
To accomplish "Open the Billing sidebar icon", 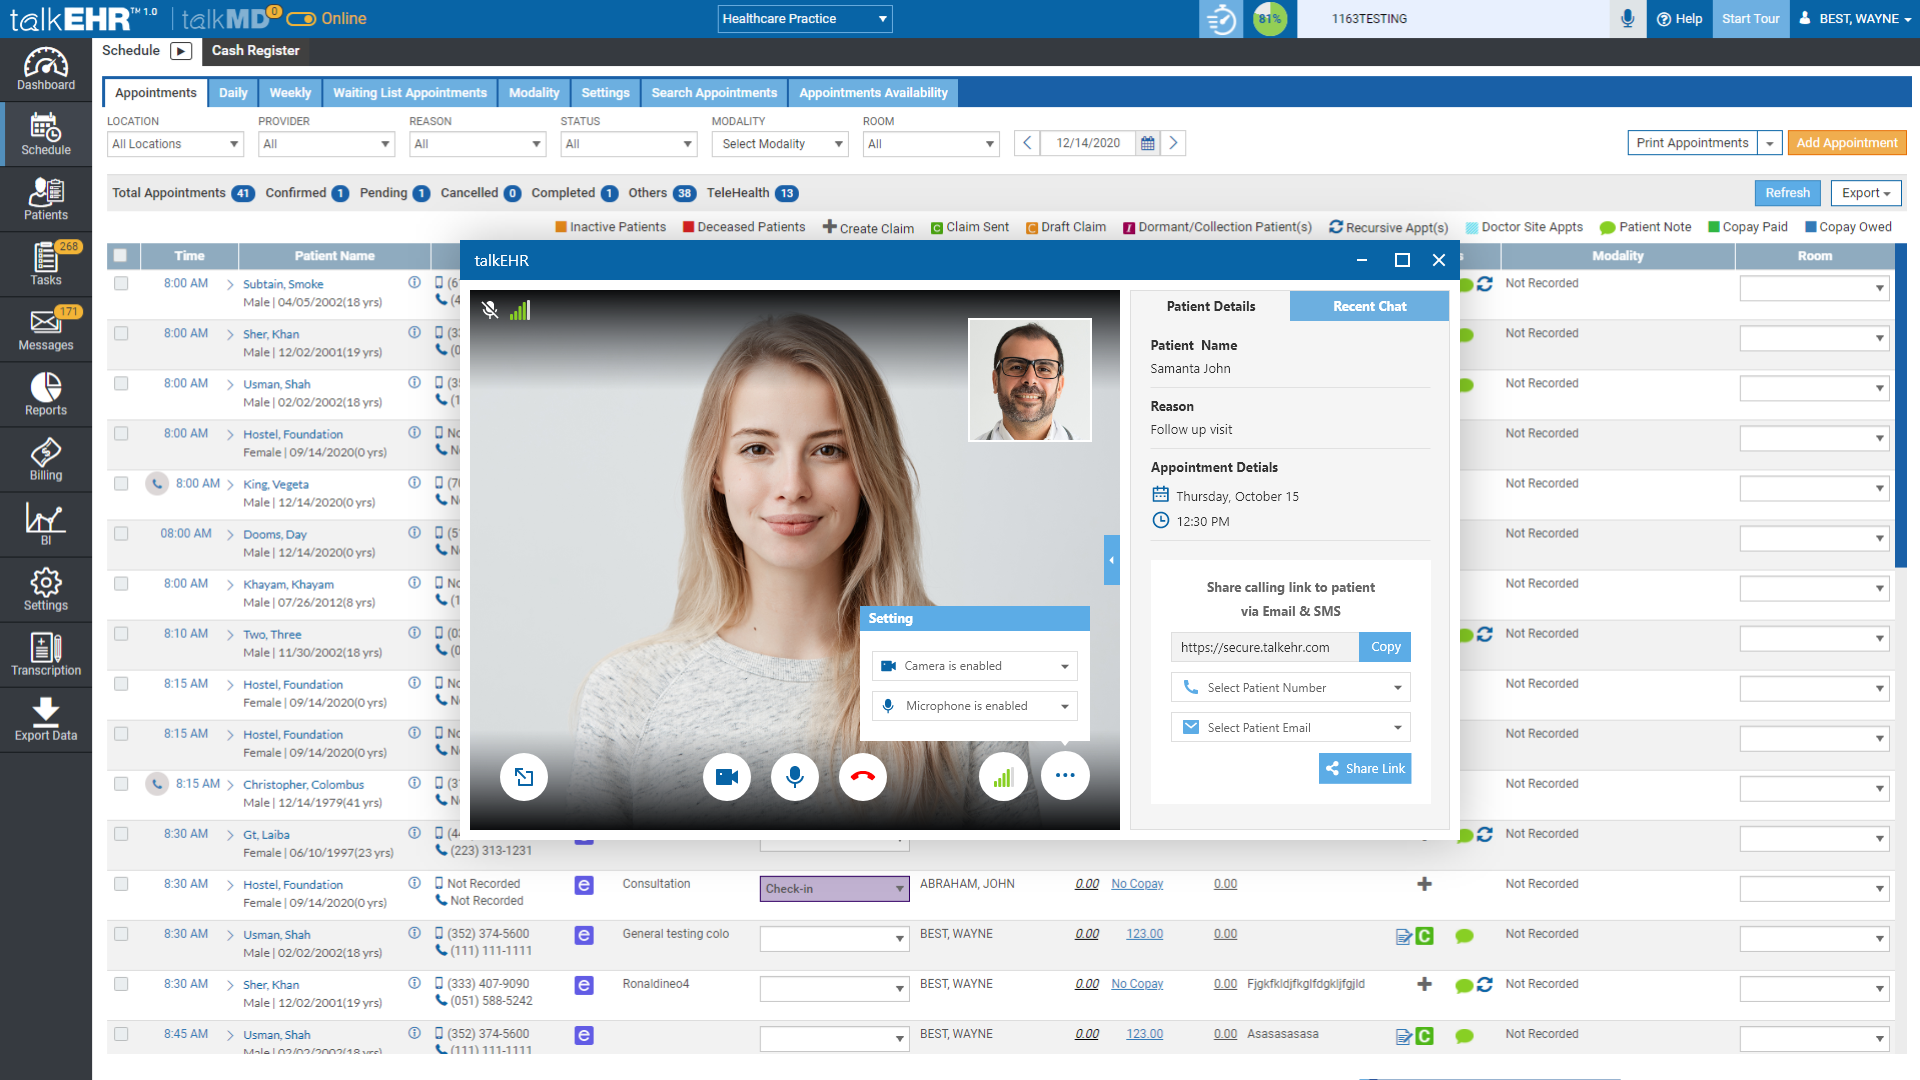I will [x=46, y=460].
